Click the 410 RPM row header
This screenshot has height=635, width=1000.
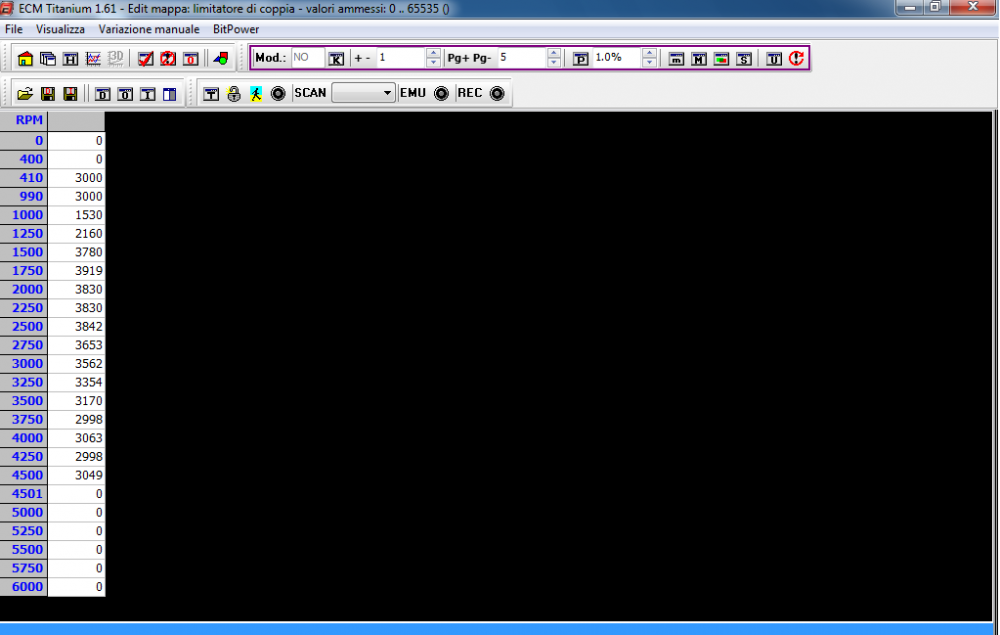(x=24, y=178)
